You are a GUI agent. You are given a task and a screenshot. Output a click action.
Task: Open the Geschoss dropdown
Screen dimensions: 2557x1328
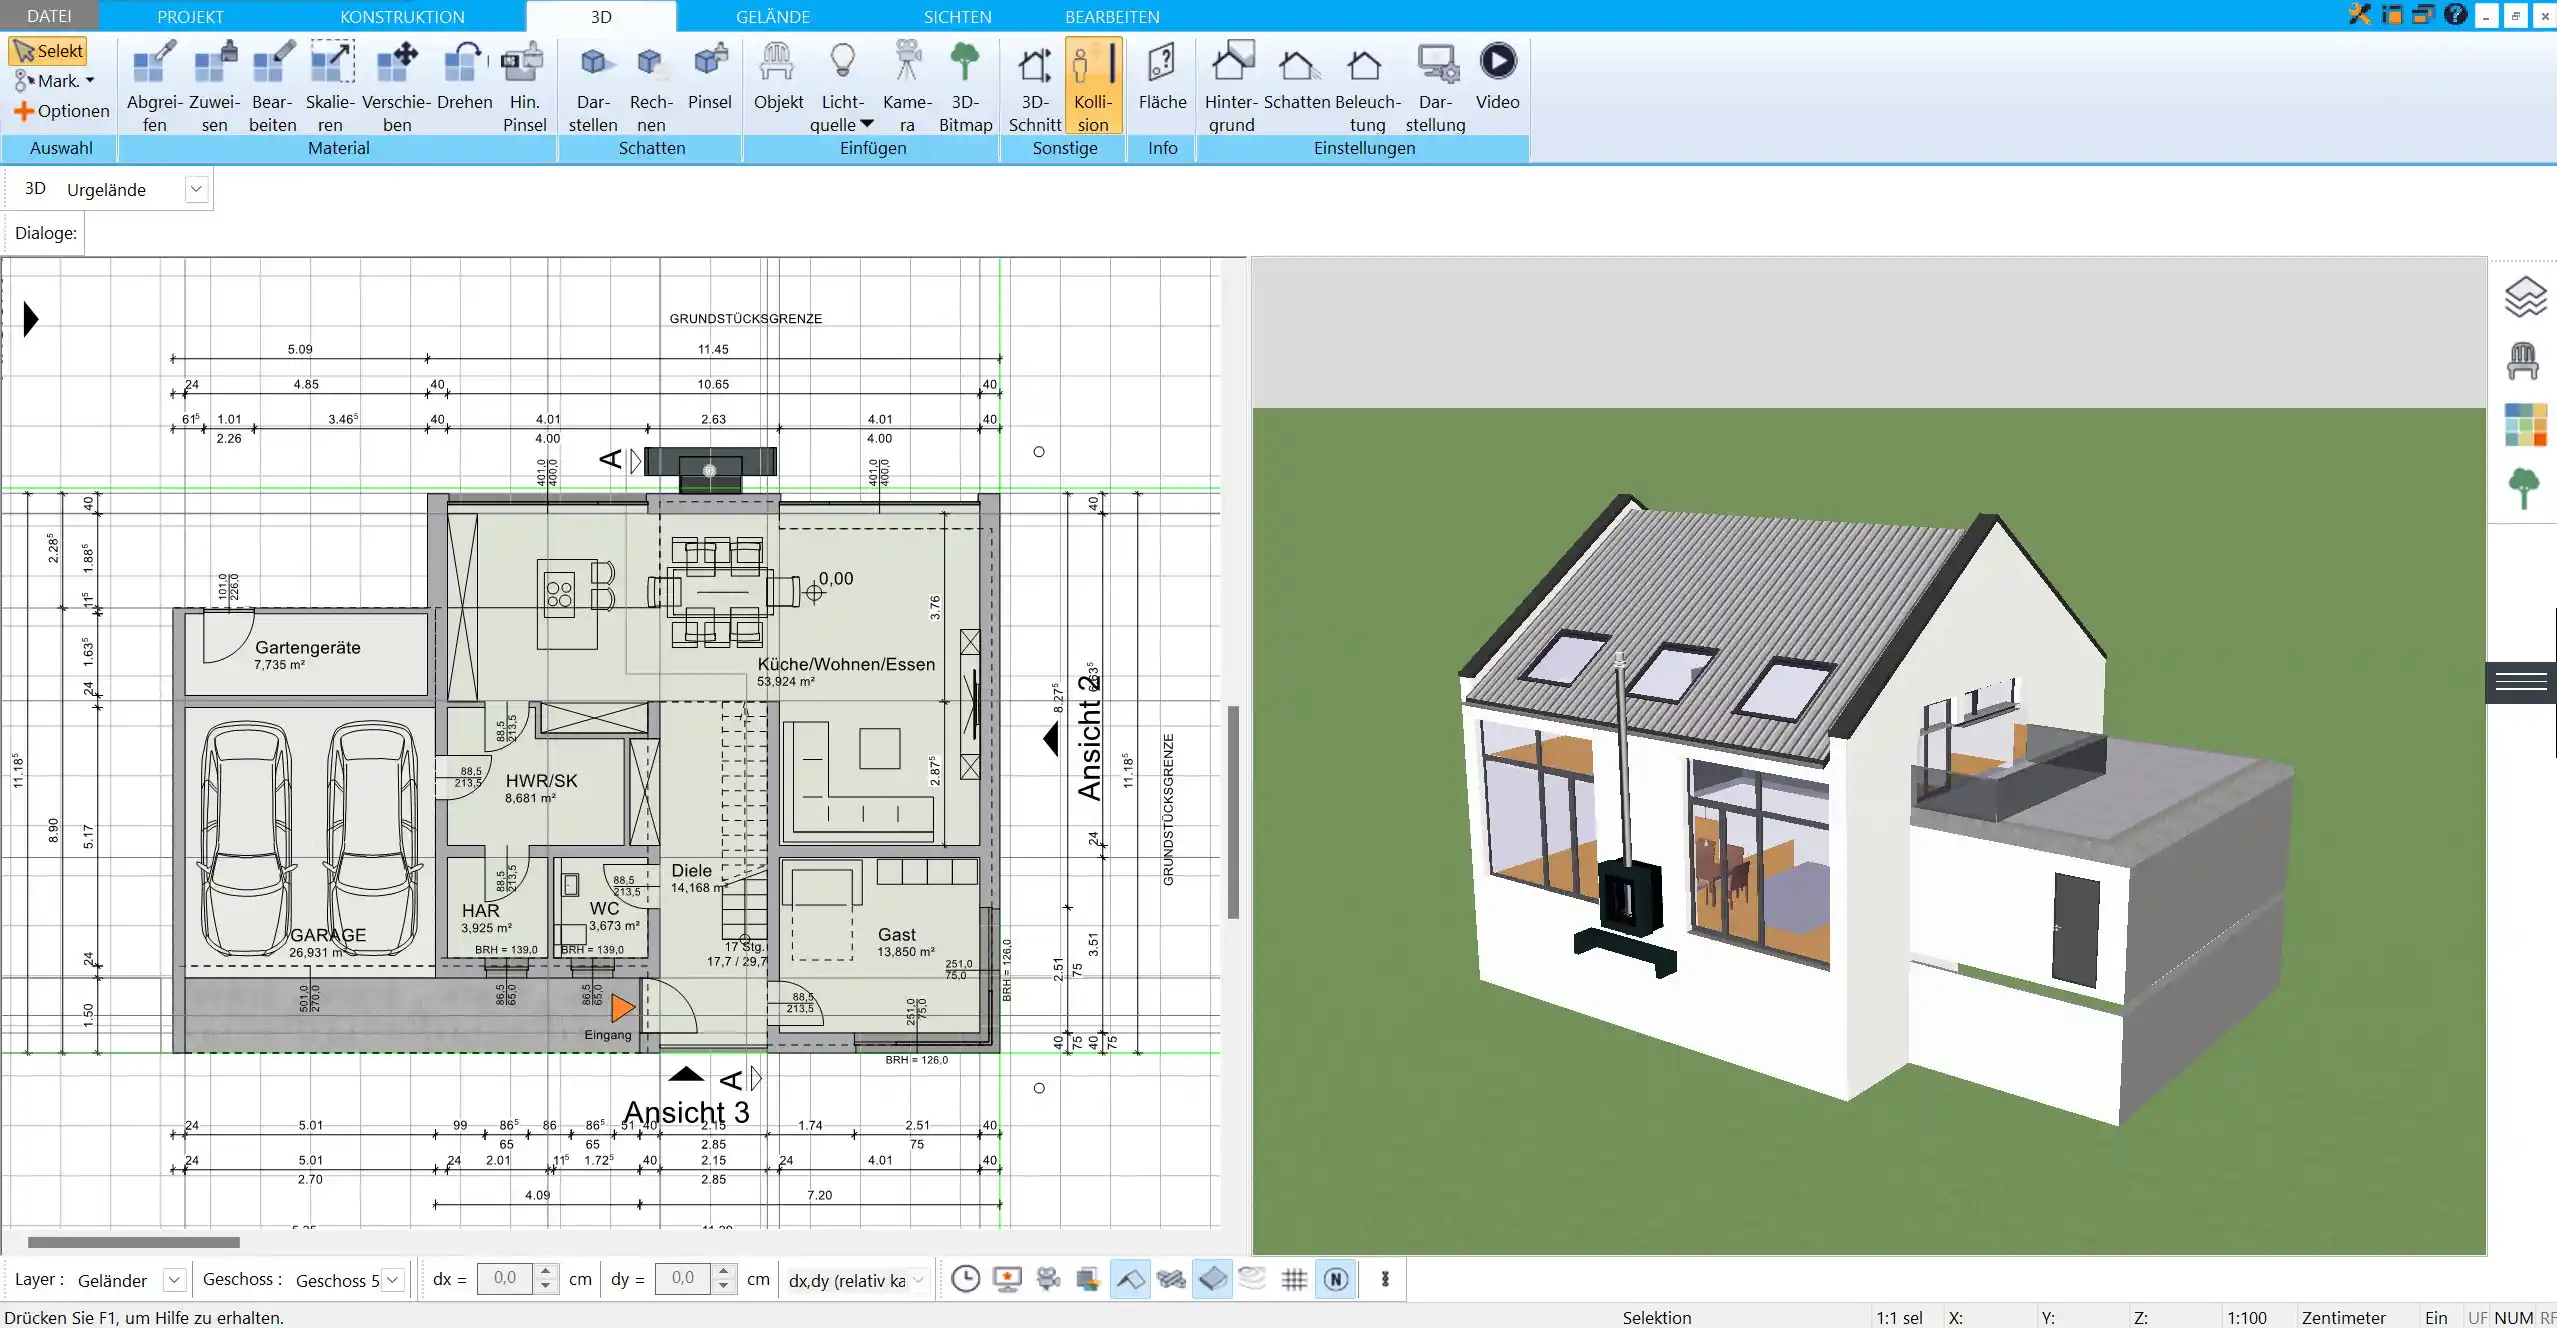[x=393, y=1280]
